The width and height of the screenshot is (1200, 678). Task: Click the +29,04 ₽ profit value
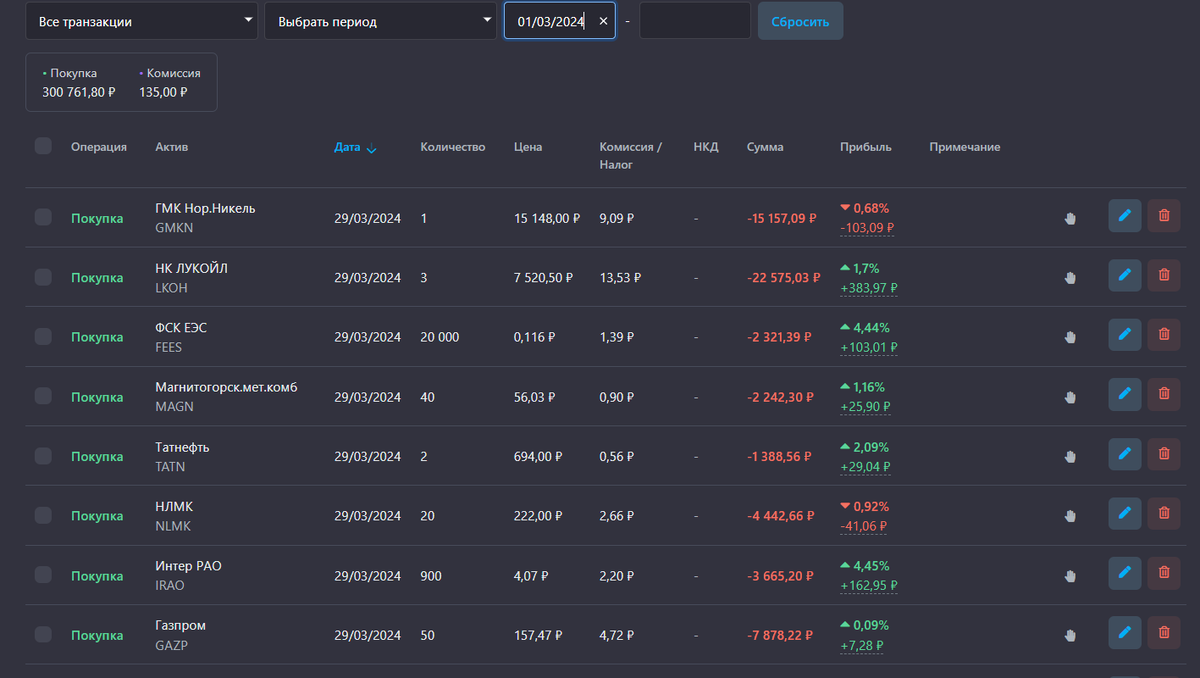click(865, 466)
